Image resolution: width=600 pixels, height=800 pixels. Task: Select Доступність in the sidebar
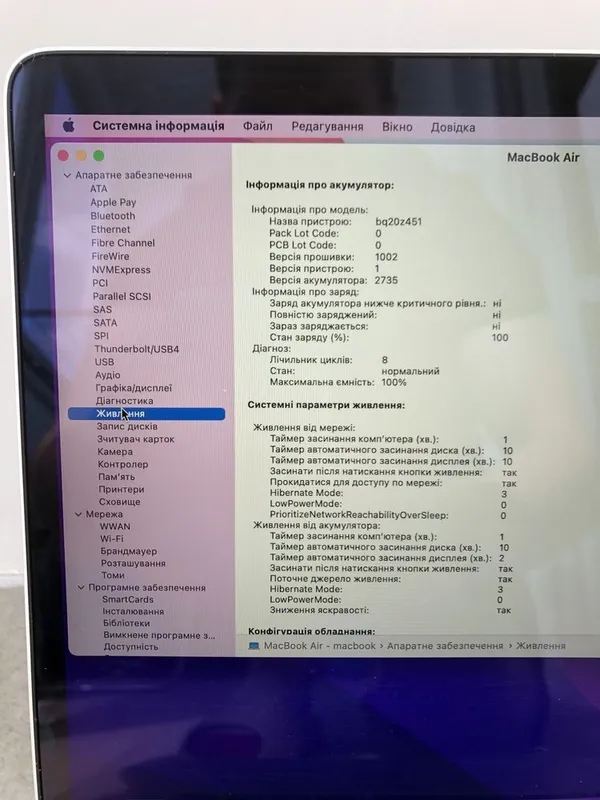(x=131, y=647)
